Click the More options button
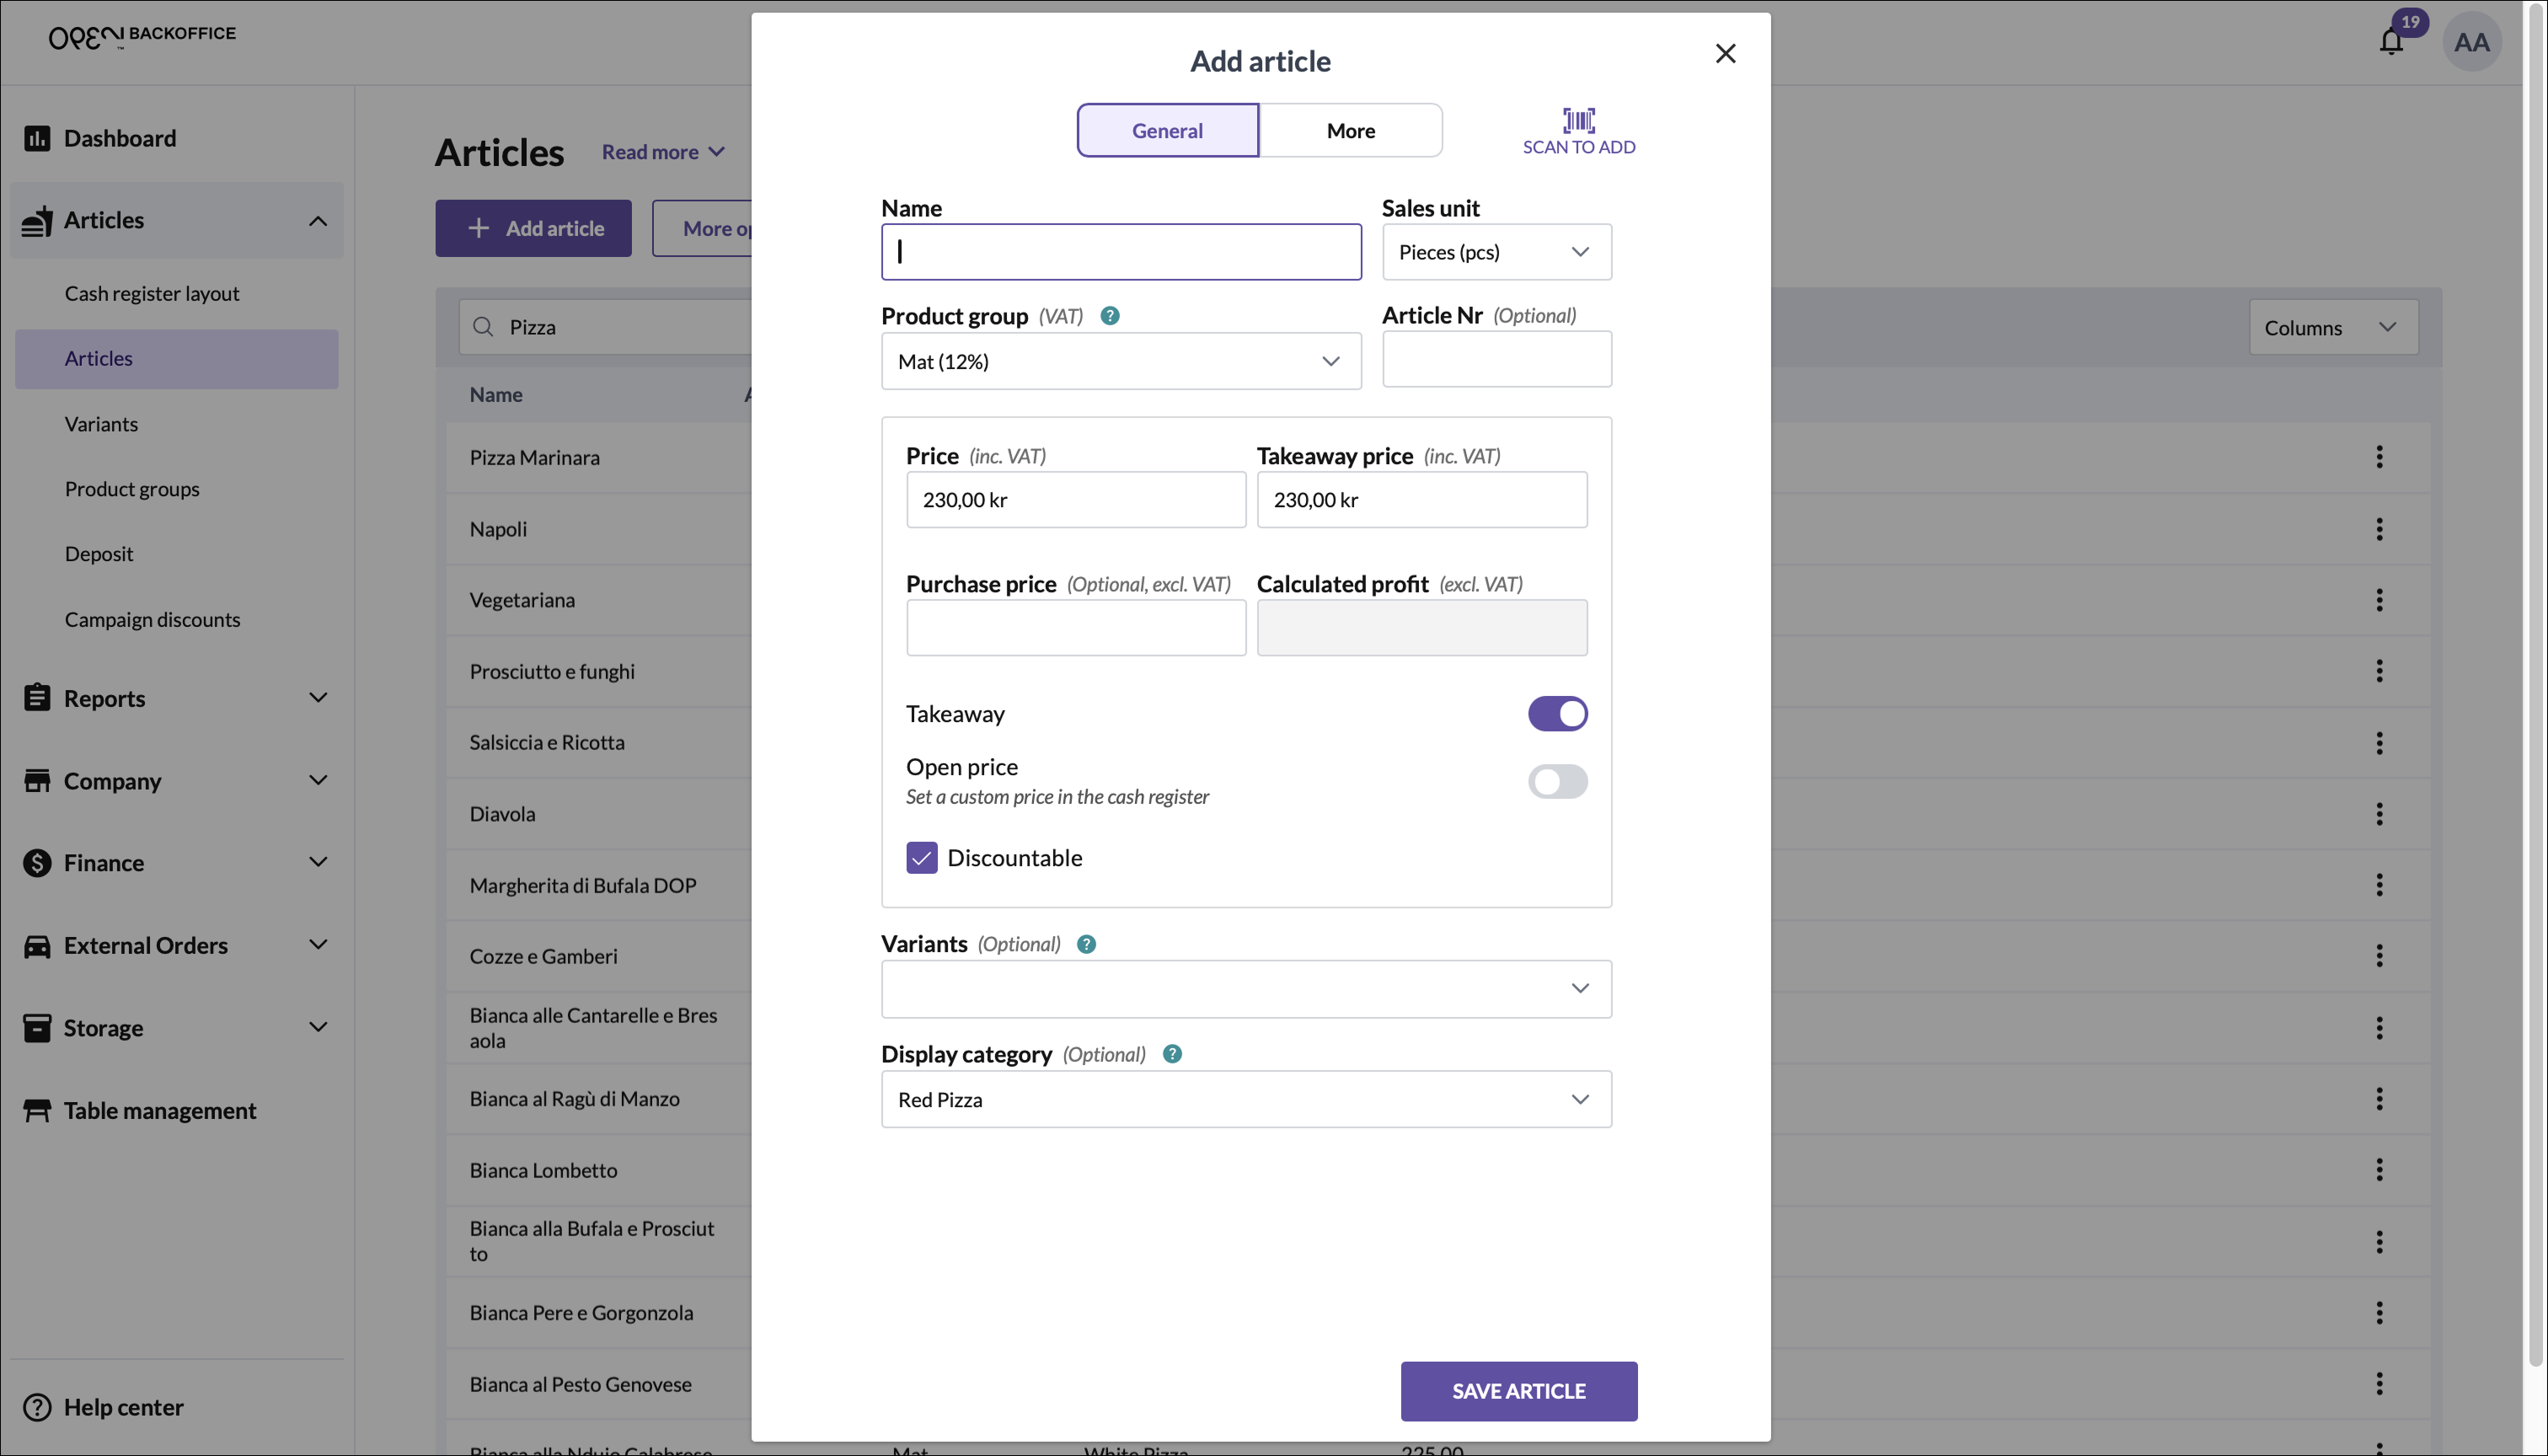Viewport: 2548px width, 1456px height. click(703, 228)
